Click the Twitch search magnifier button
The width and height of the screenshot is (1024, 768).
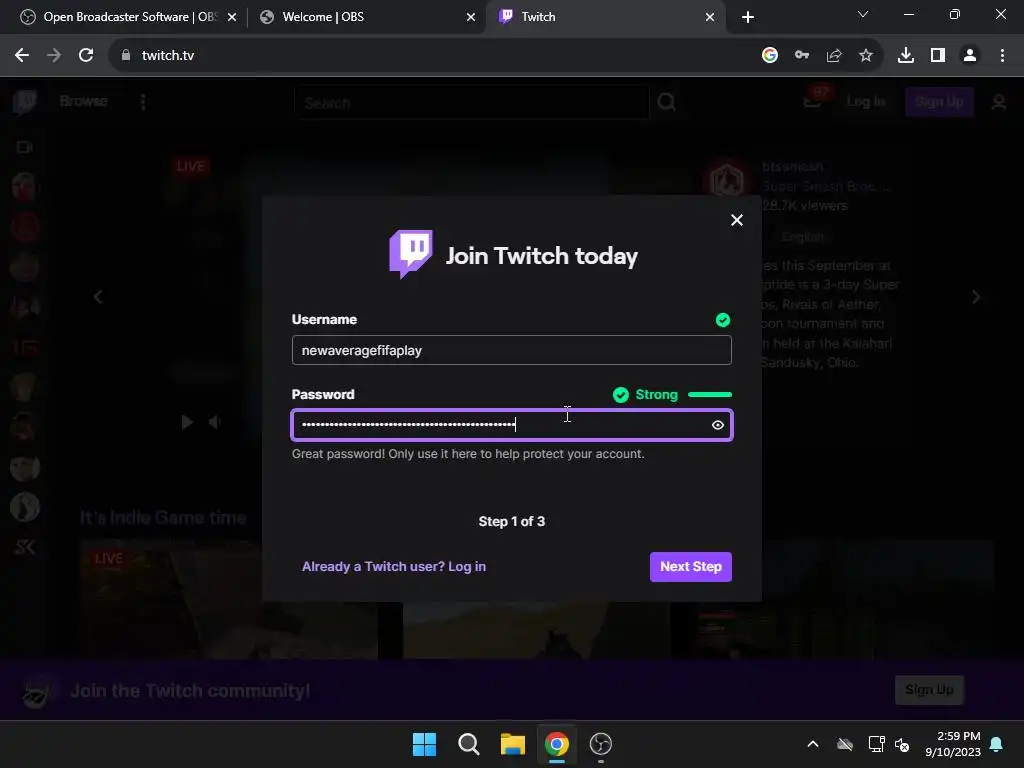[667, 103]
